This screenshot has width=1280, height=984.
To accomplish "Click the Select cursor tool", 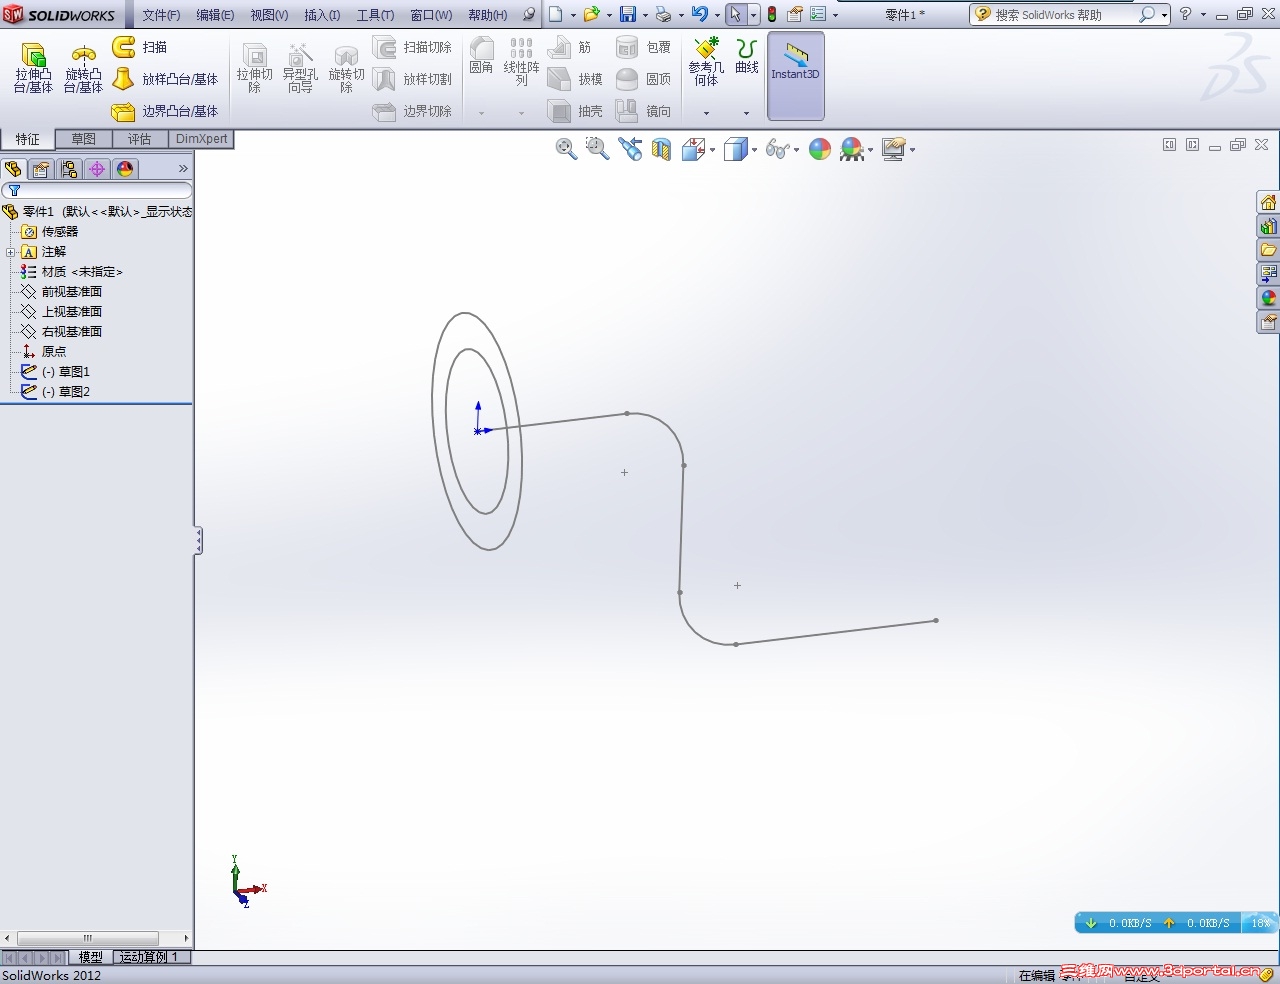I will tap(735, 14).
